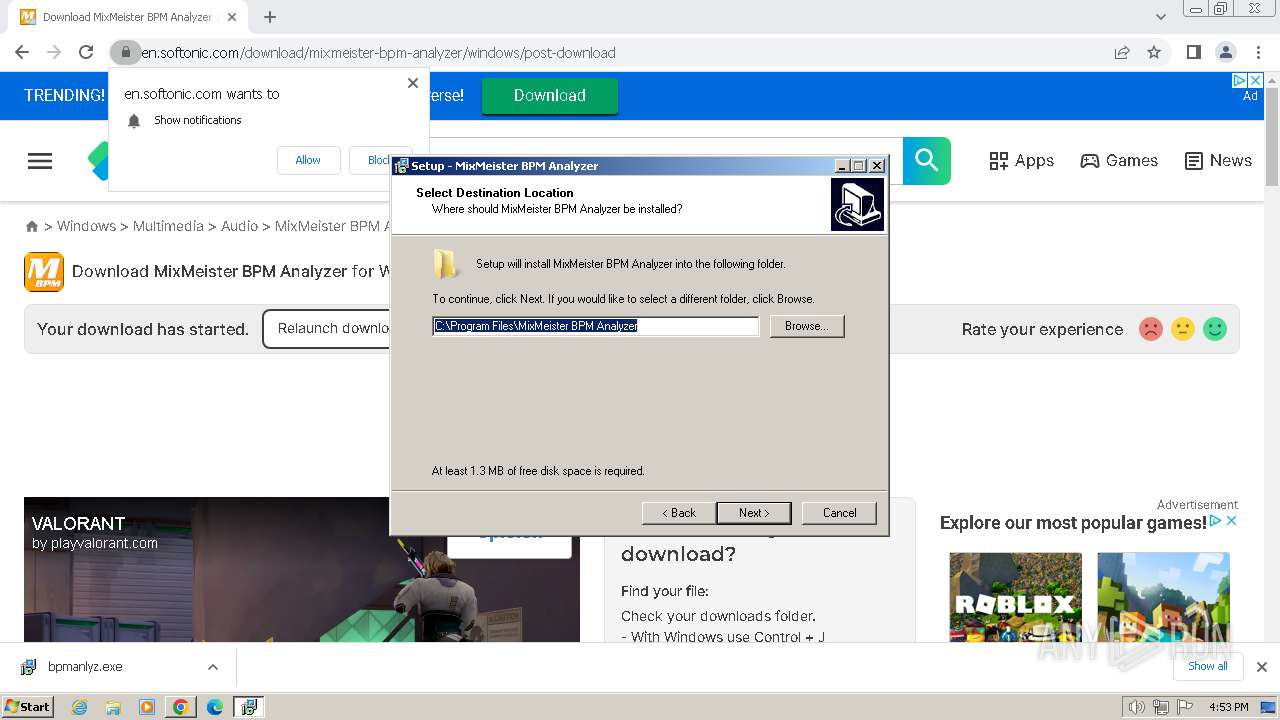Open File Explorer from taskbar
The width and height of the screenshot is (1280, 720).
[x=113, y=707]
